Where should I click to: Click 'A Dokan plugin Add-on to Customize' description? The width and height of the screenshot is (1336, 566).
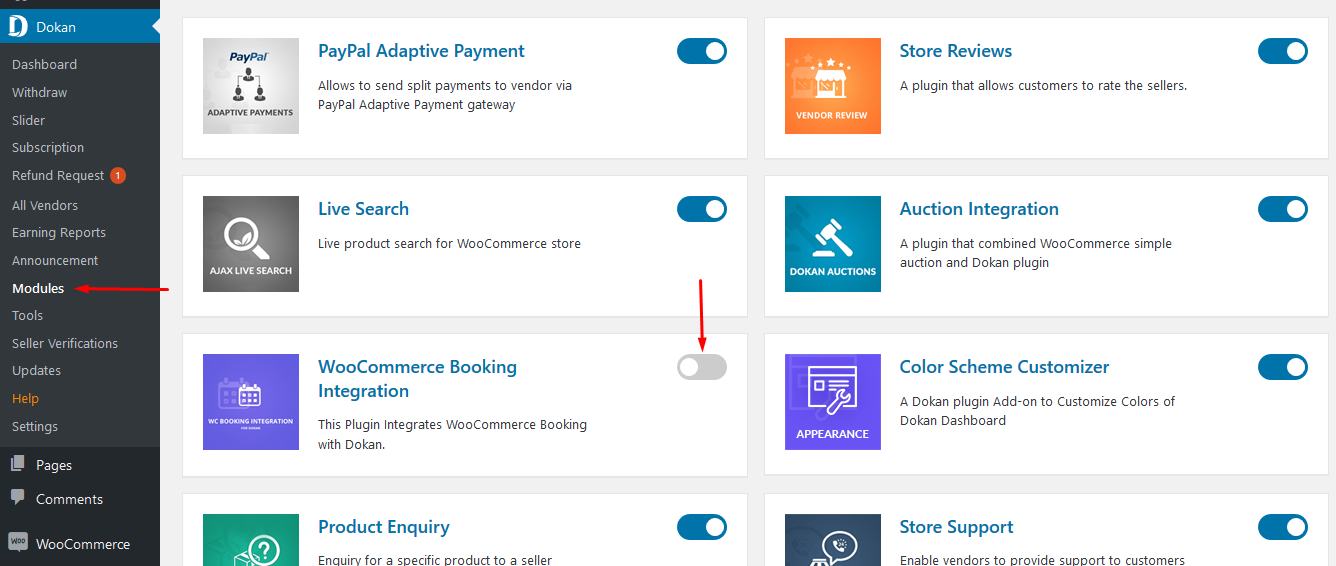point(1037,411)
